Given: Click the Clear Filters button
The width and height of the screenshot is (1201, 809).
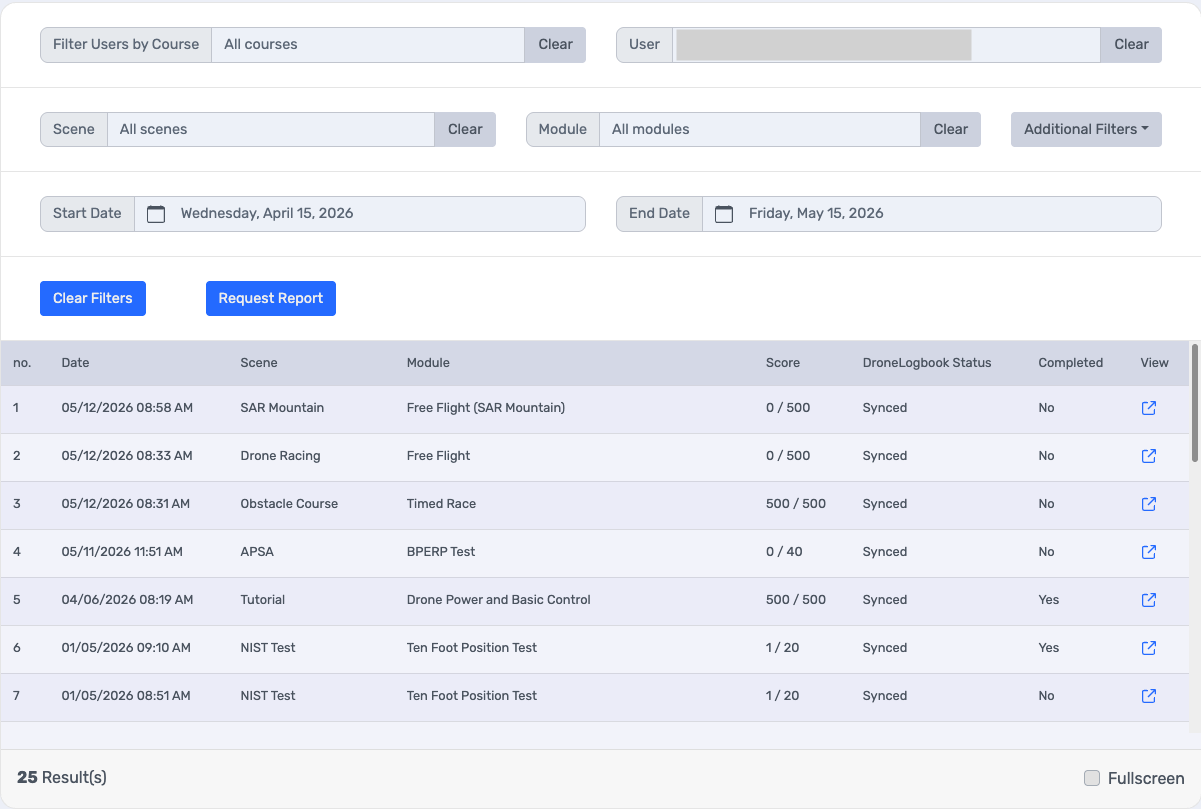Looking at the screenshot, I should [93, 298].
